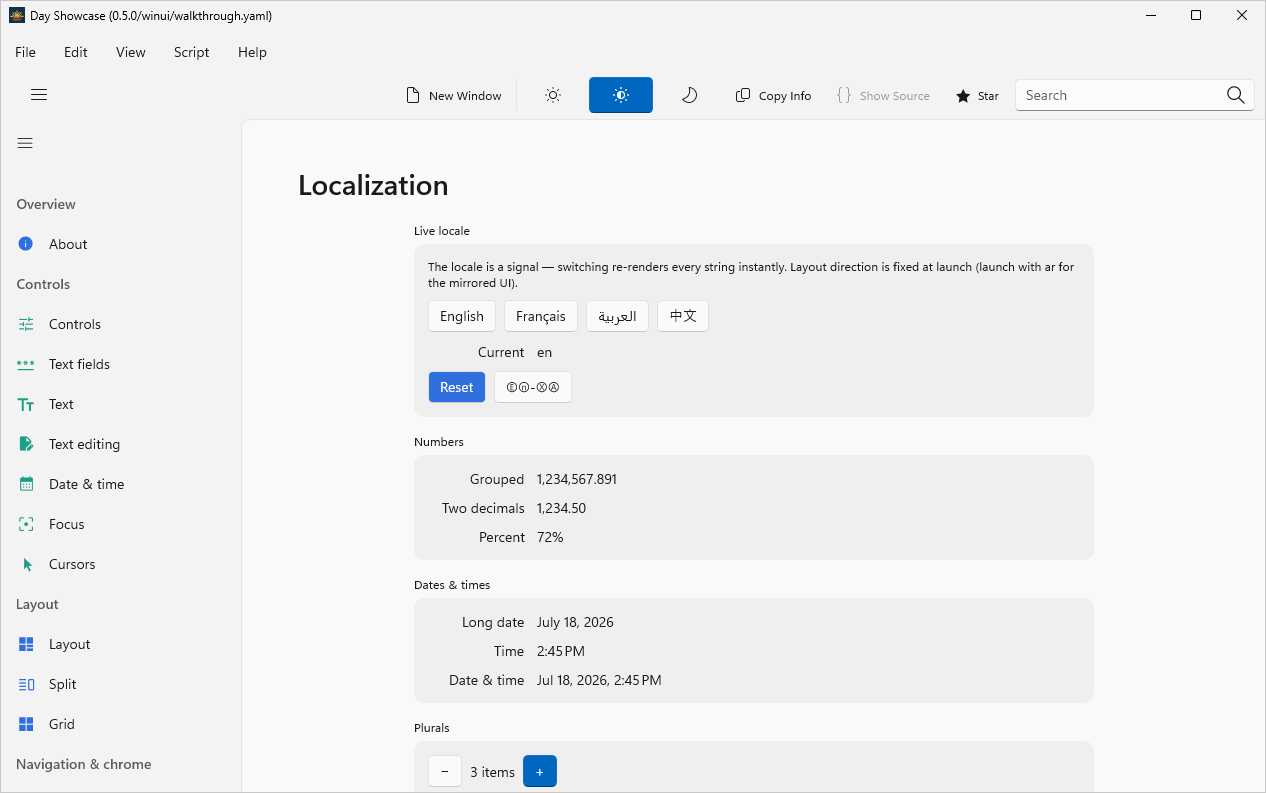The height and width of the screenshot is (793, 1266).
Task: Switch the locale to Chinese (中文)
Action: point(683,316)
